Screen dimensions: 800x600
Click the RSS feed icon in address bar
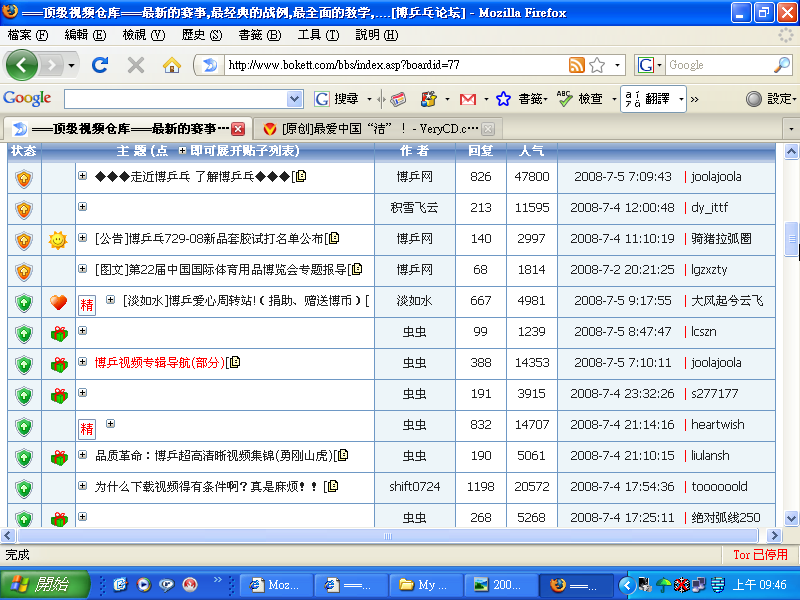coord(577,65)
